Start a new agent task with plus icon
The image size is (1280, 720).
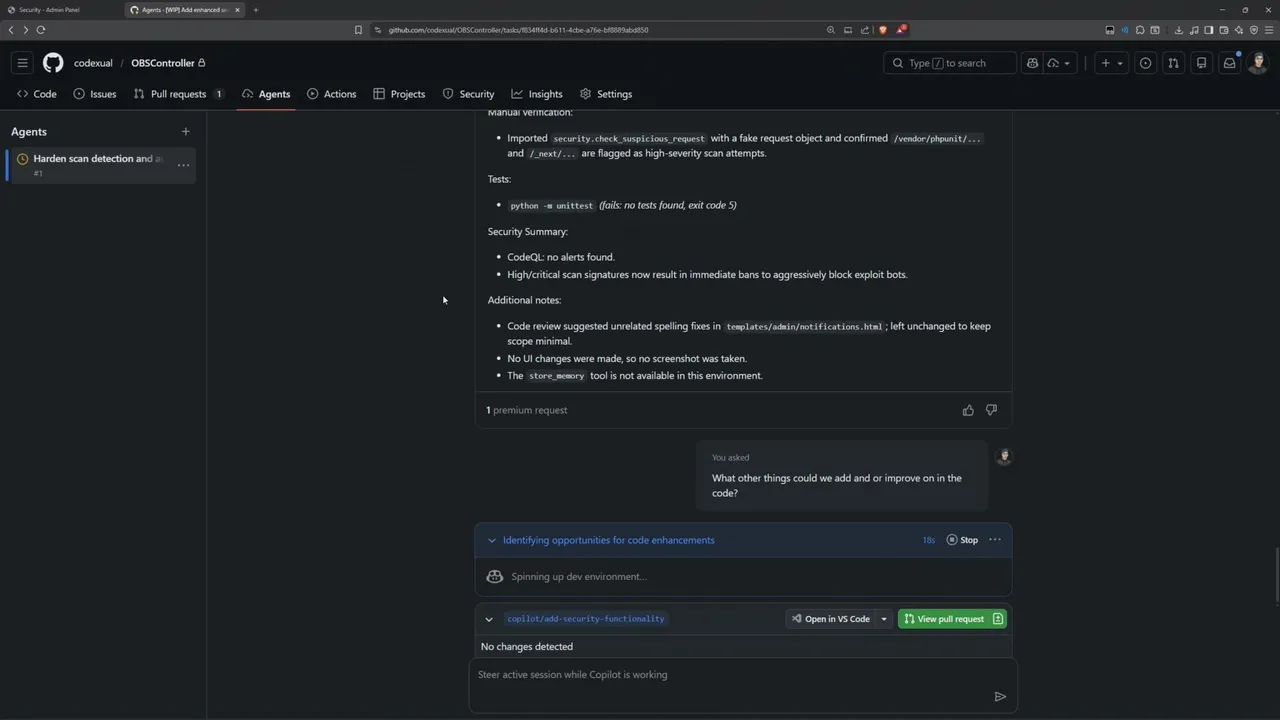[185, 132]
